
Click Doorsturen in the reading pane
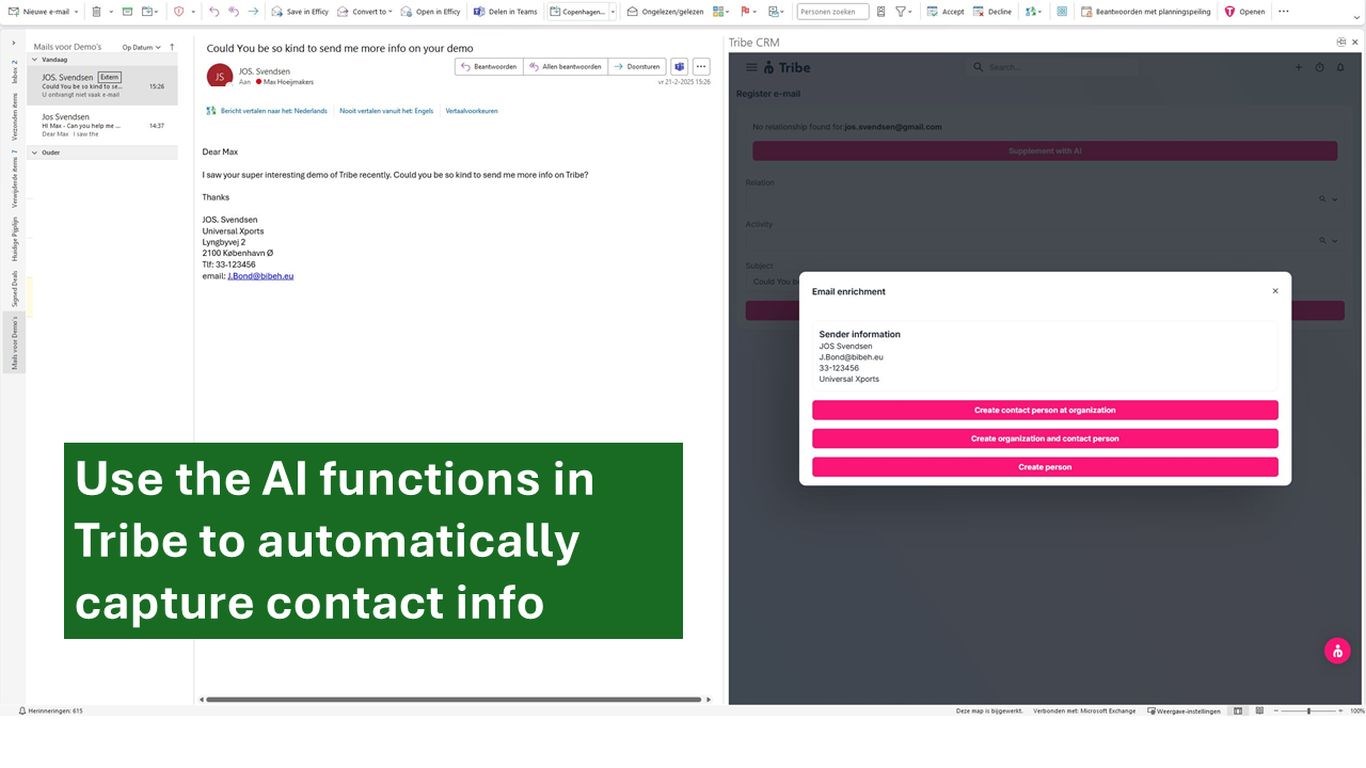[636, 66]
